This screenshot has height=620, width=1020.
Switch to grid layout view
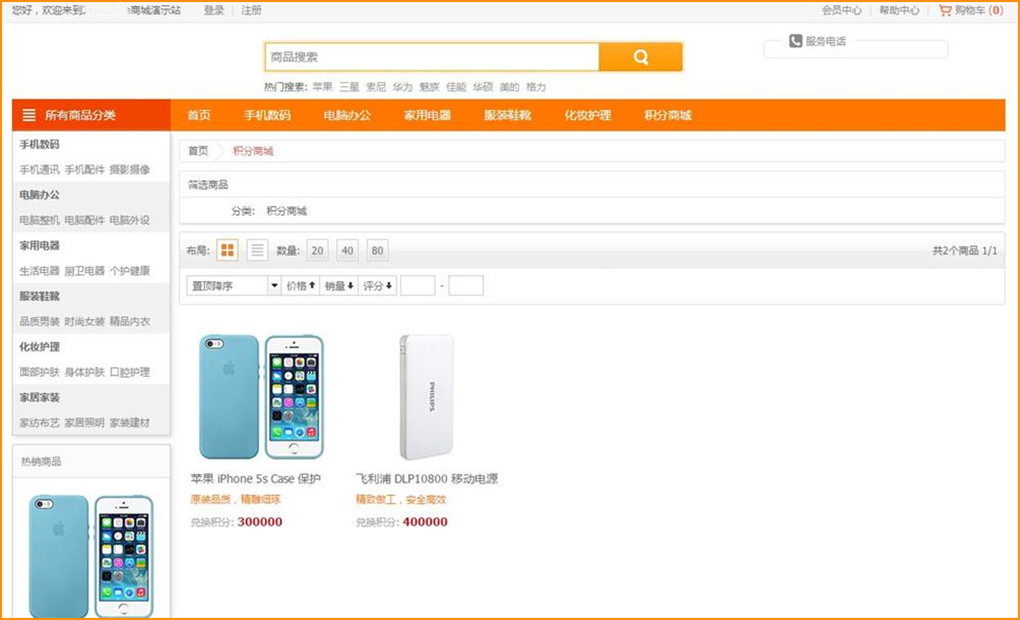(x=228, y=250)
